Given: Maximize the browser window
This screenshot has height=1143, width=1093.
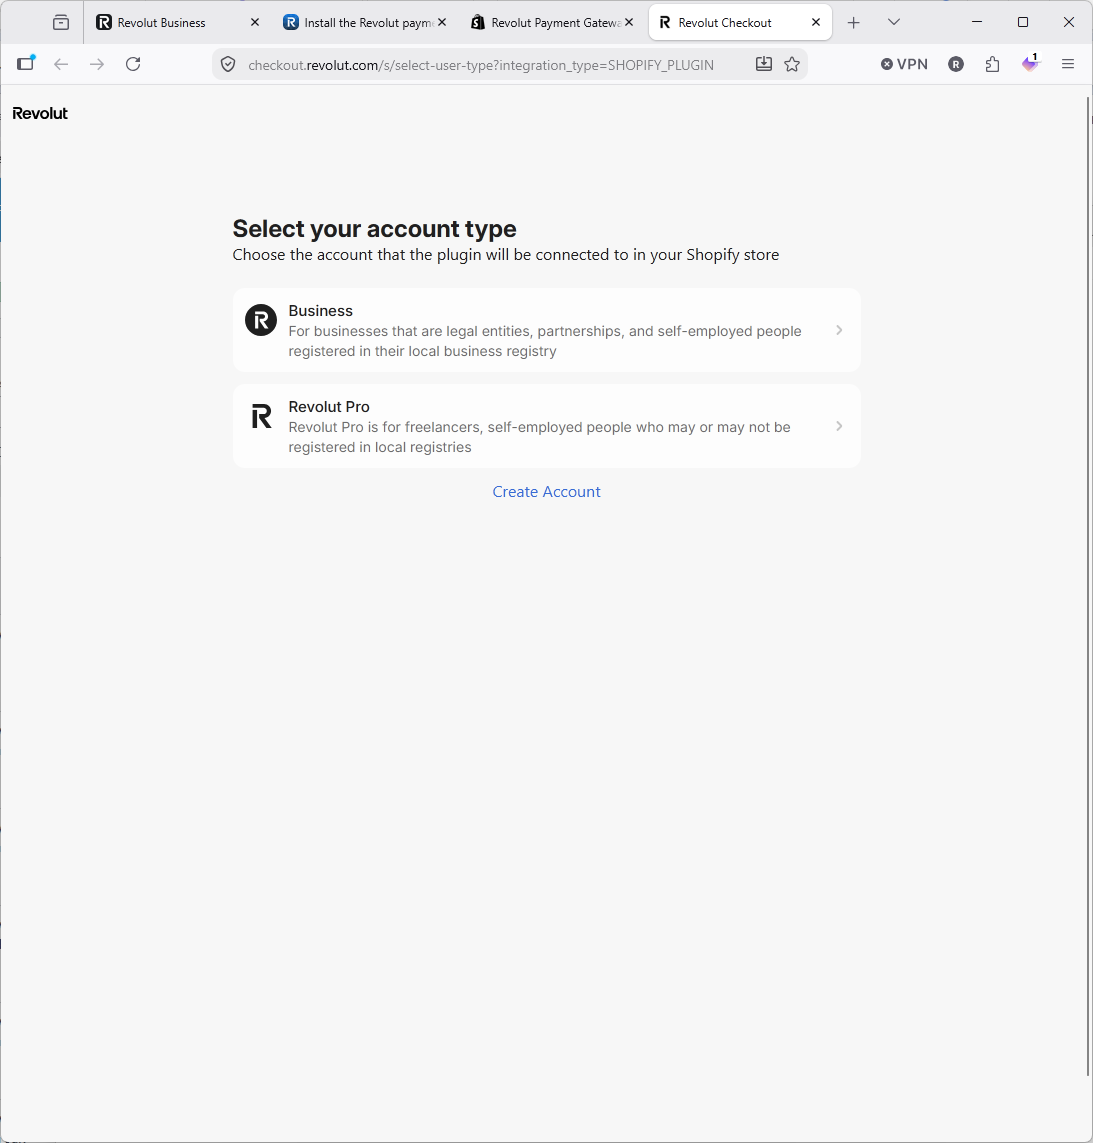Looking at the screenshot, I should click(x=1023, y=23).
